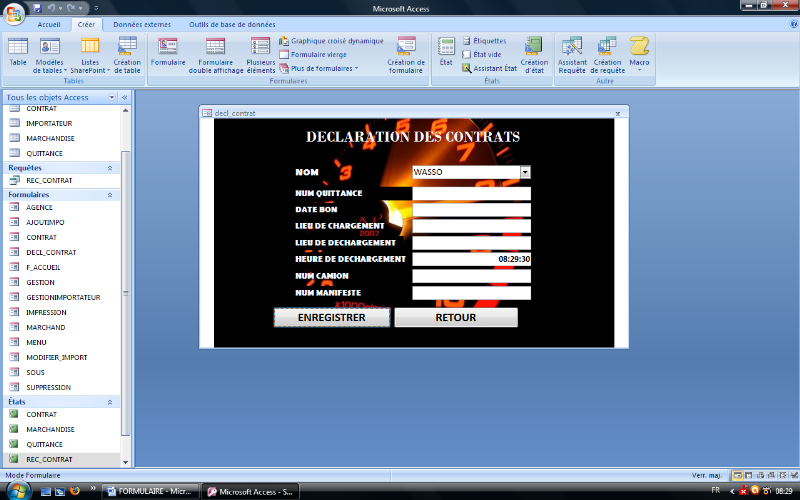
Task: Click LIEU DE DECHARGEMENT input field
Action: pyautogui.click(x=471, y=243)
